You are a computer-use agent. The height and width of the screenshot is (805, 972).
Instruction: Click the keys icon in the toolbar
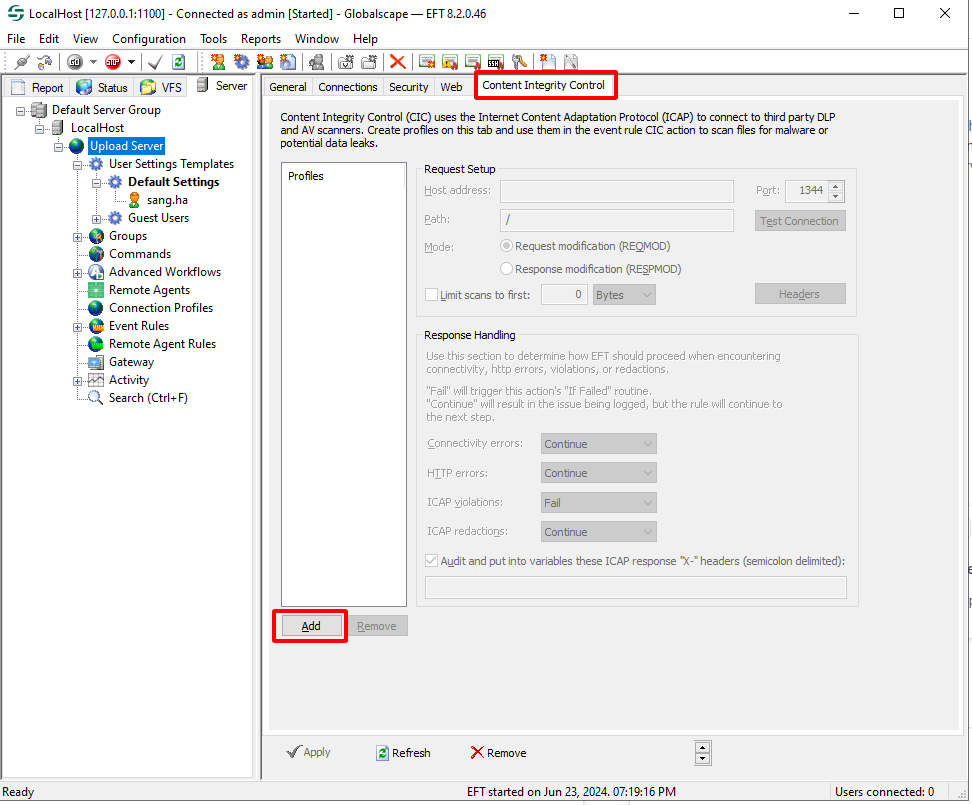tap(519, 62)
